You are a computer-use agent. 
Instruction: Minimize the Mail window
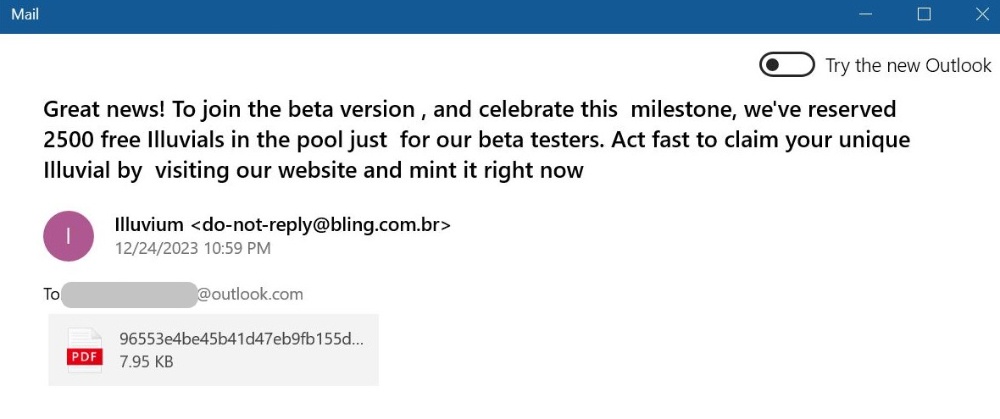pyautogui.click(x=865, y=14)
